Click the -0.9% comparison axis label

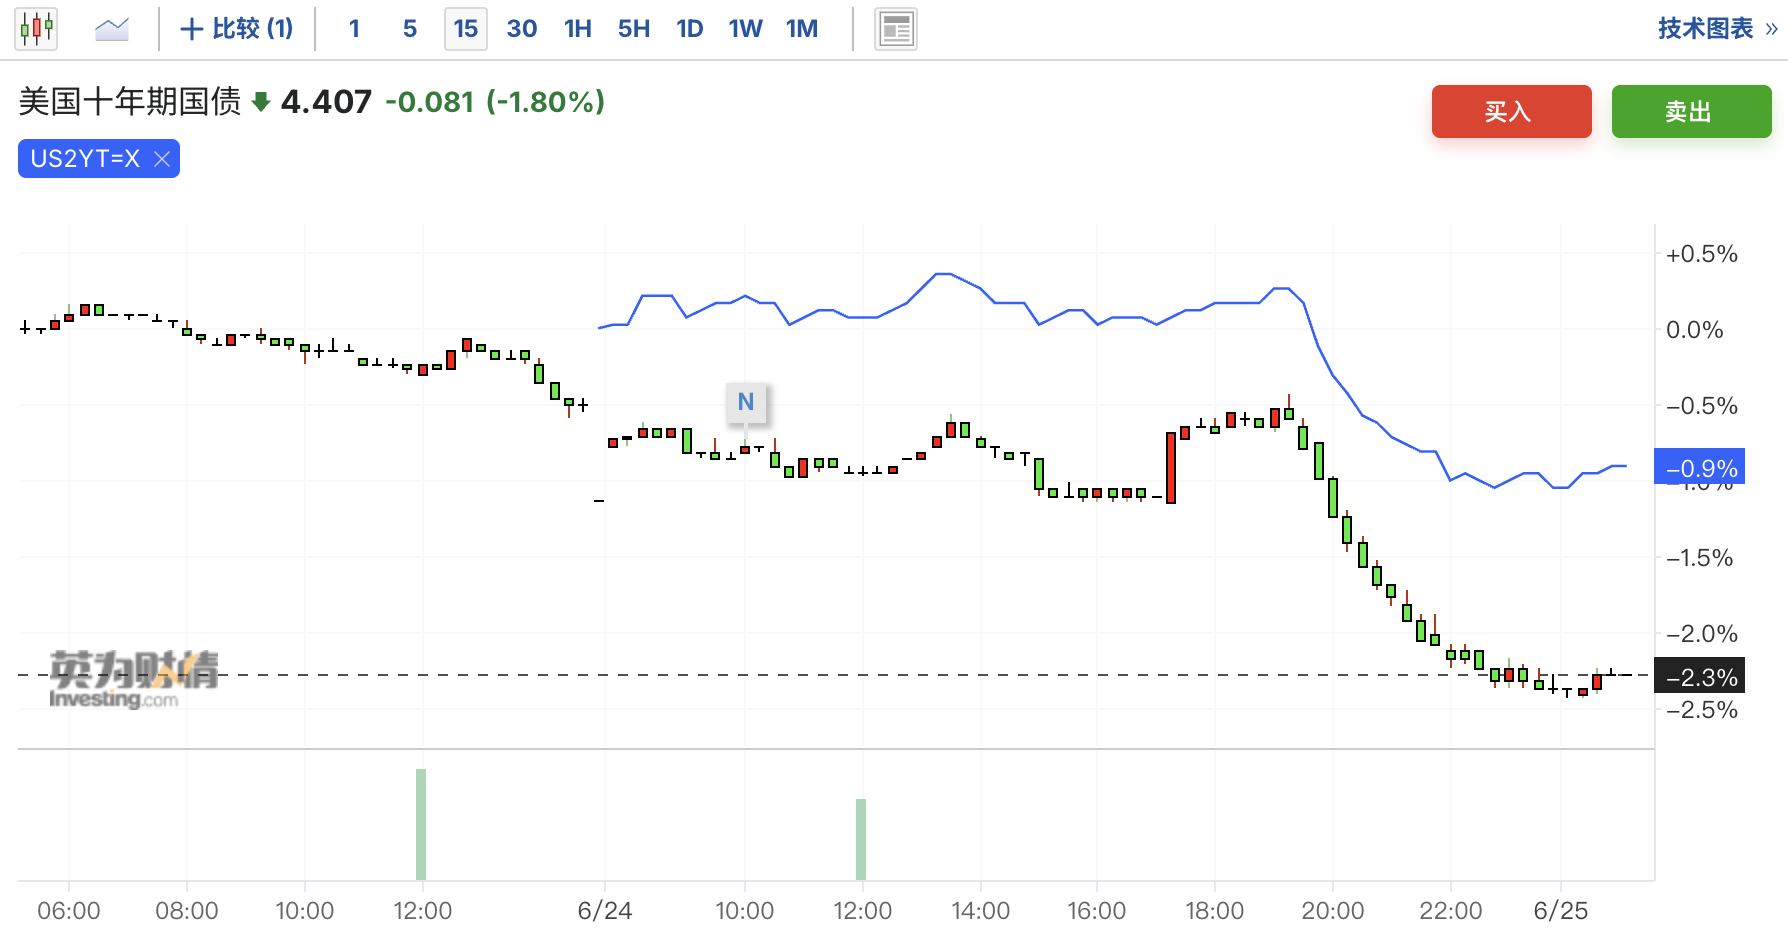coord(1700,467)
